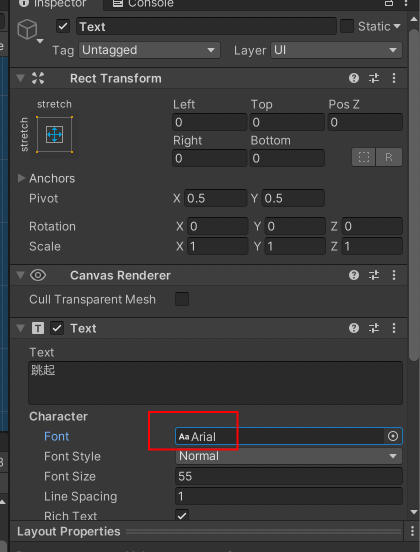The width and height of the screenshot is (420, 552).
Task: Open the Font Style Normal dropdown
Action: [289, 456]
